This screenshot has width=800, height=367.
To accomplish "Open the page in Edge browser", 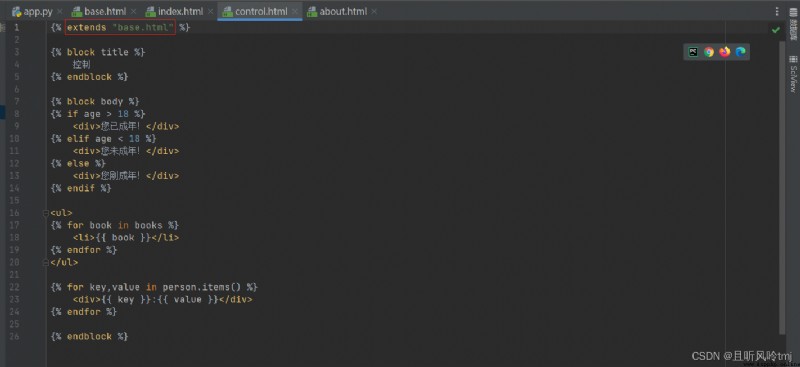I will (740, 52).
